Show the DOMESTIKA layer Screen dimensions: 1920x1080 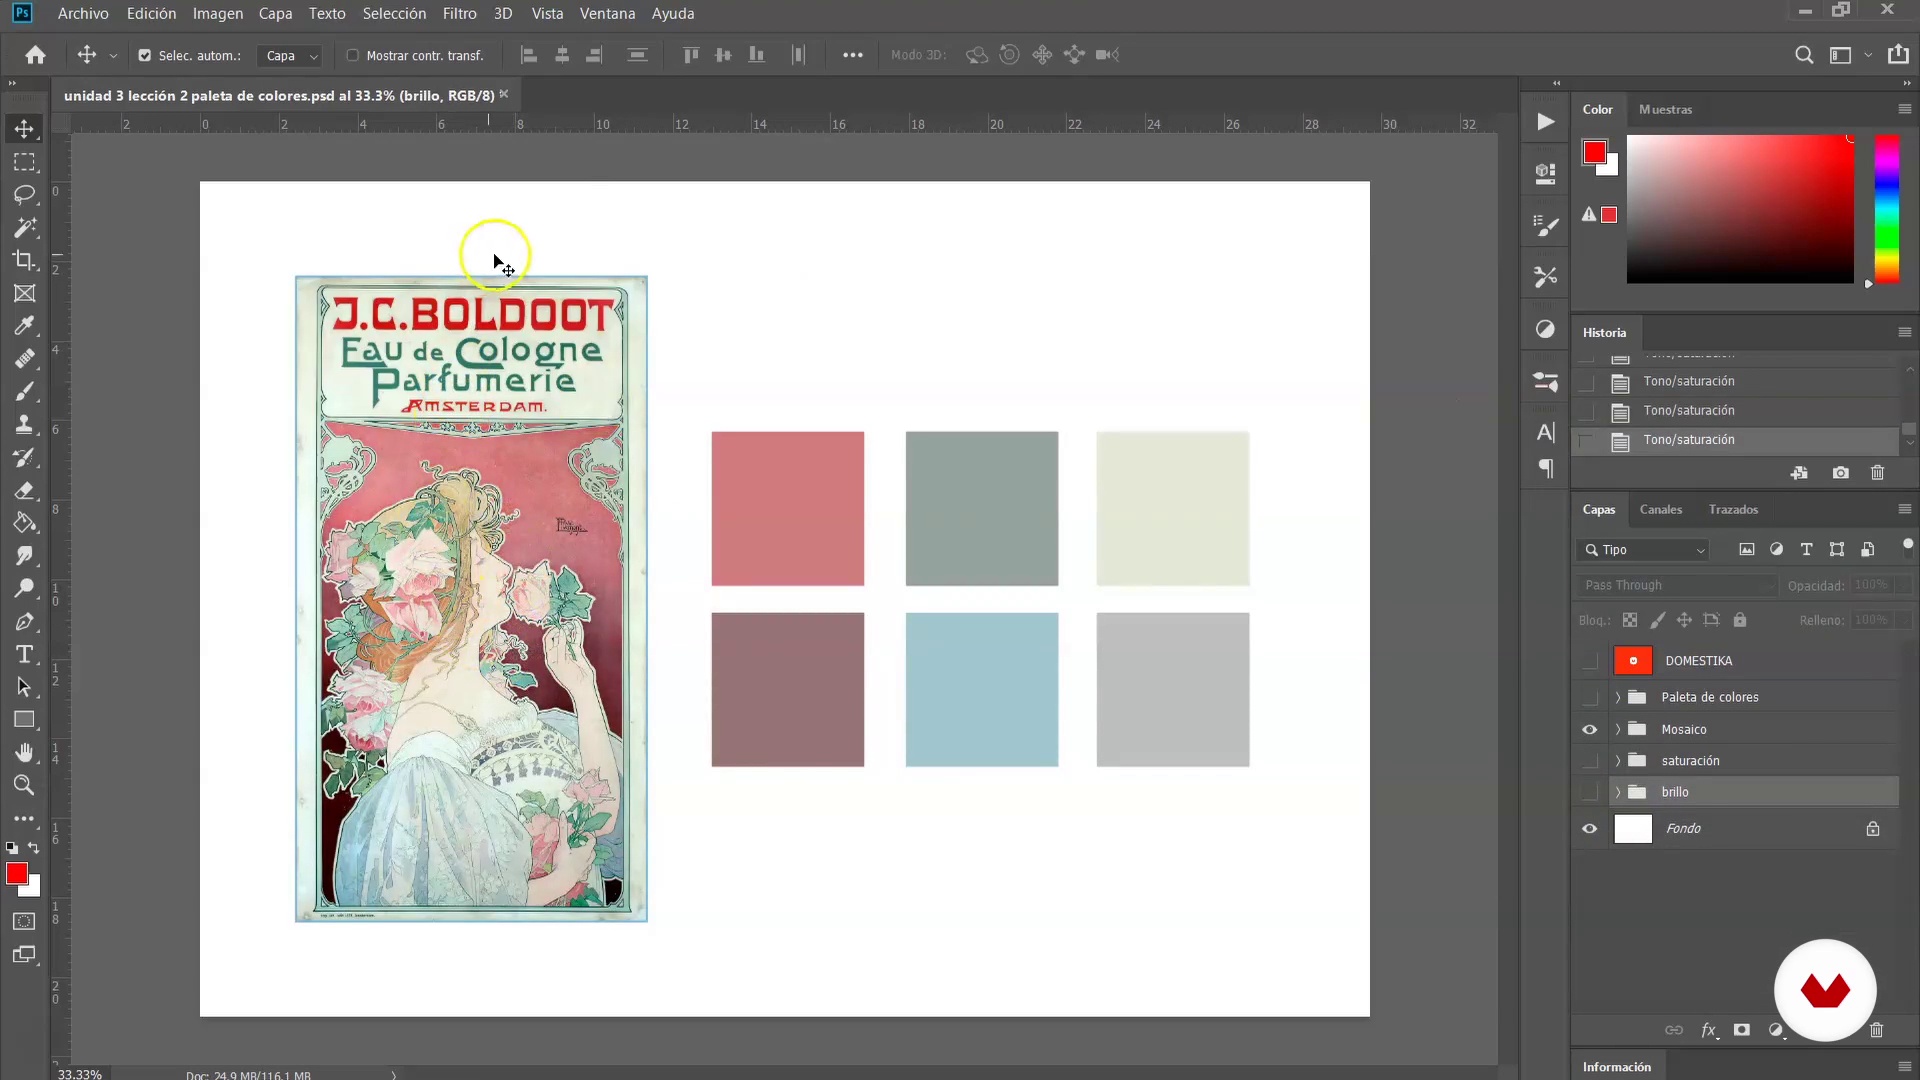point(1589,661)
